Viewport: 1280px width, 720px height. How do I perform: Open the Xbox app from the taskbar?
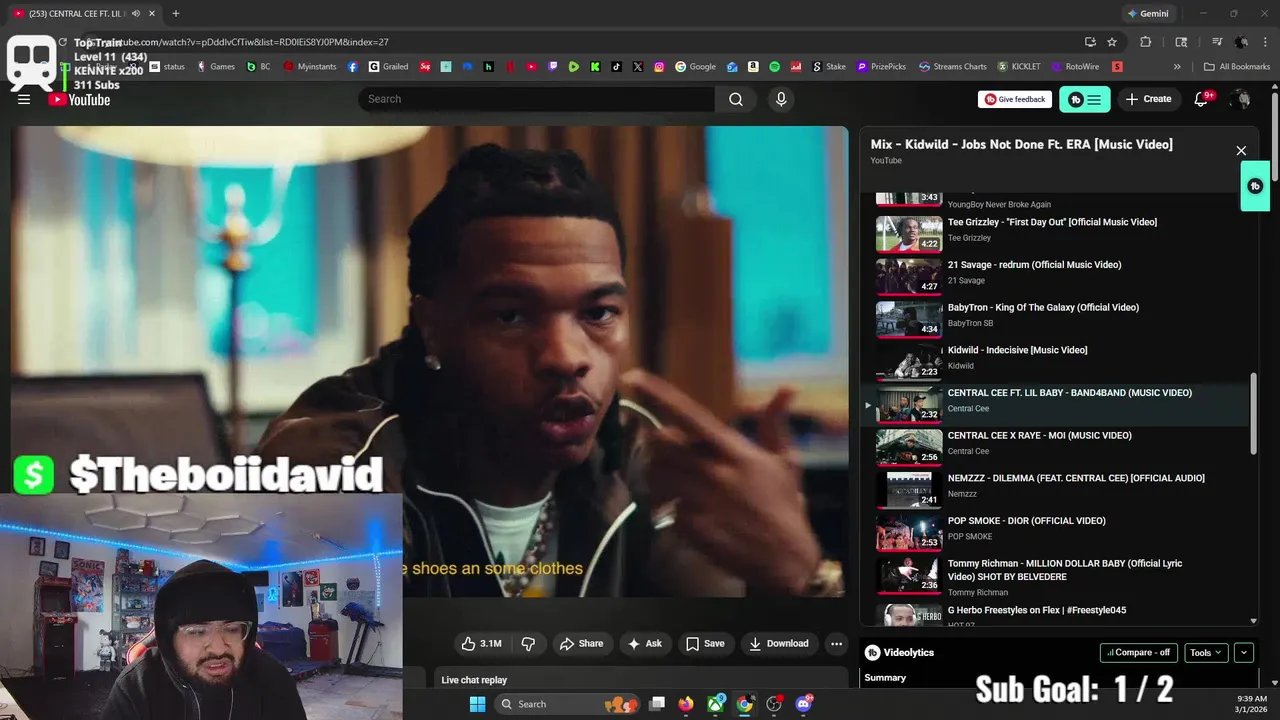[716, 704]
